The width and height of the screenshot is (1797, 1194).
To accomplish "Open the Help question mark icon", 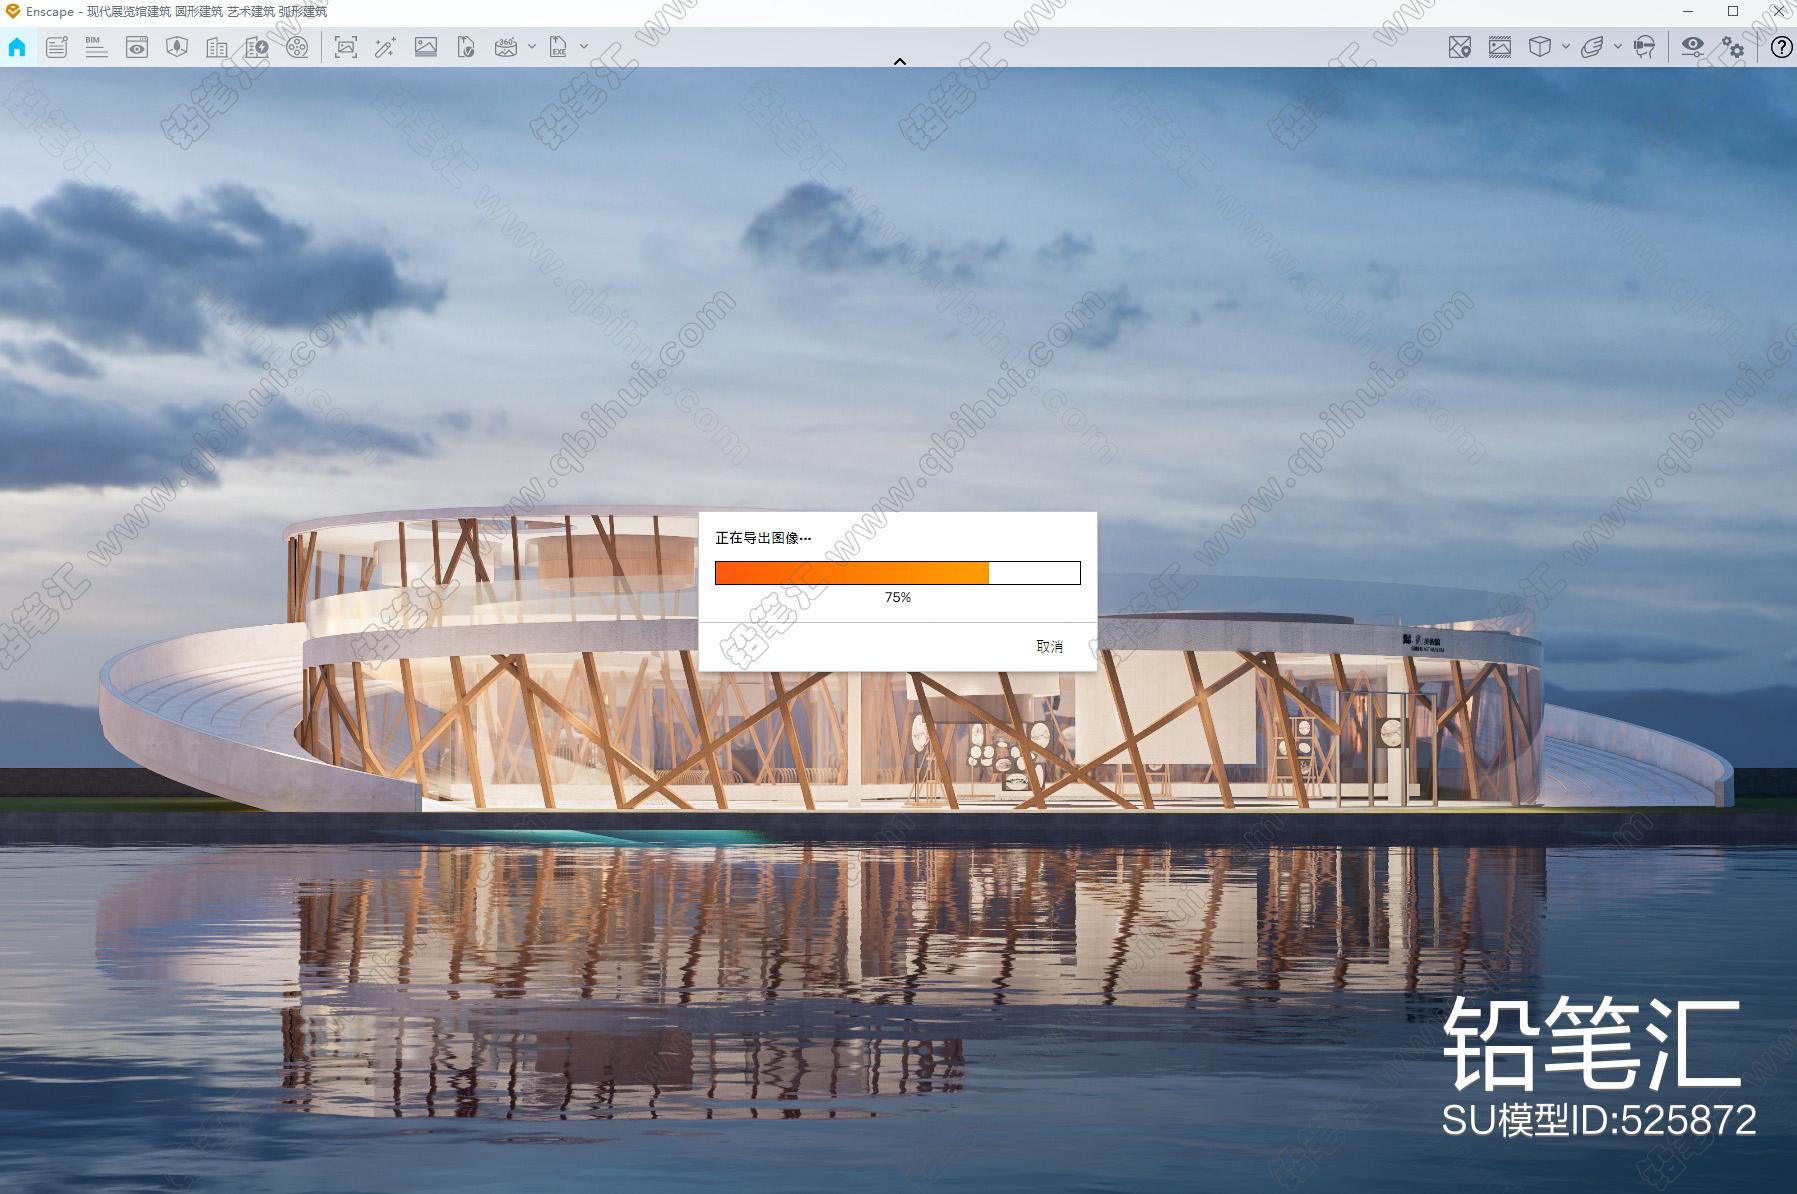I will pos(1781,47).
